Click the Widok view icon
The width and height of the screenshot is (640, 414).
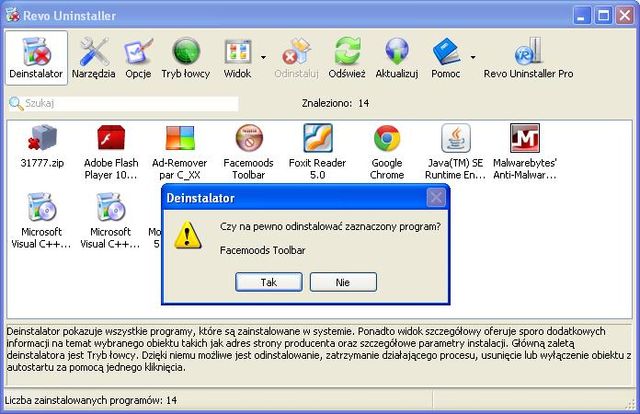[238, 58]
